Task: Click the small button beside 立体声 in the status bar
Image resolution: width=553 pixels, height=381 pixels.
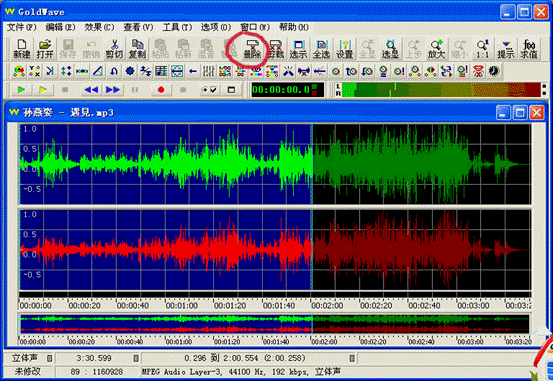Action: pos(49,358)
